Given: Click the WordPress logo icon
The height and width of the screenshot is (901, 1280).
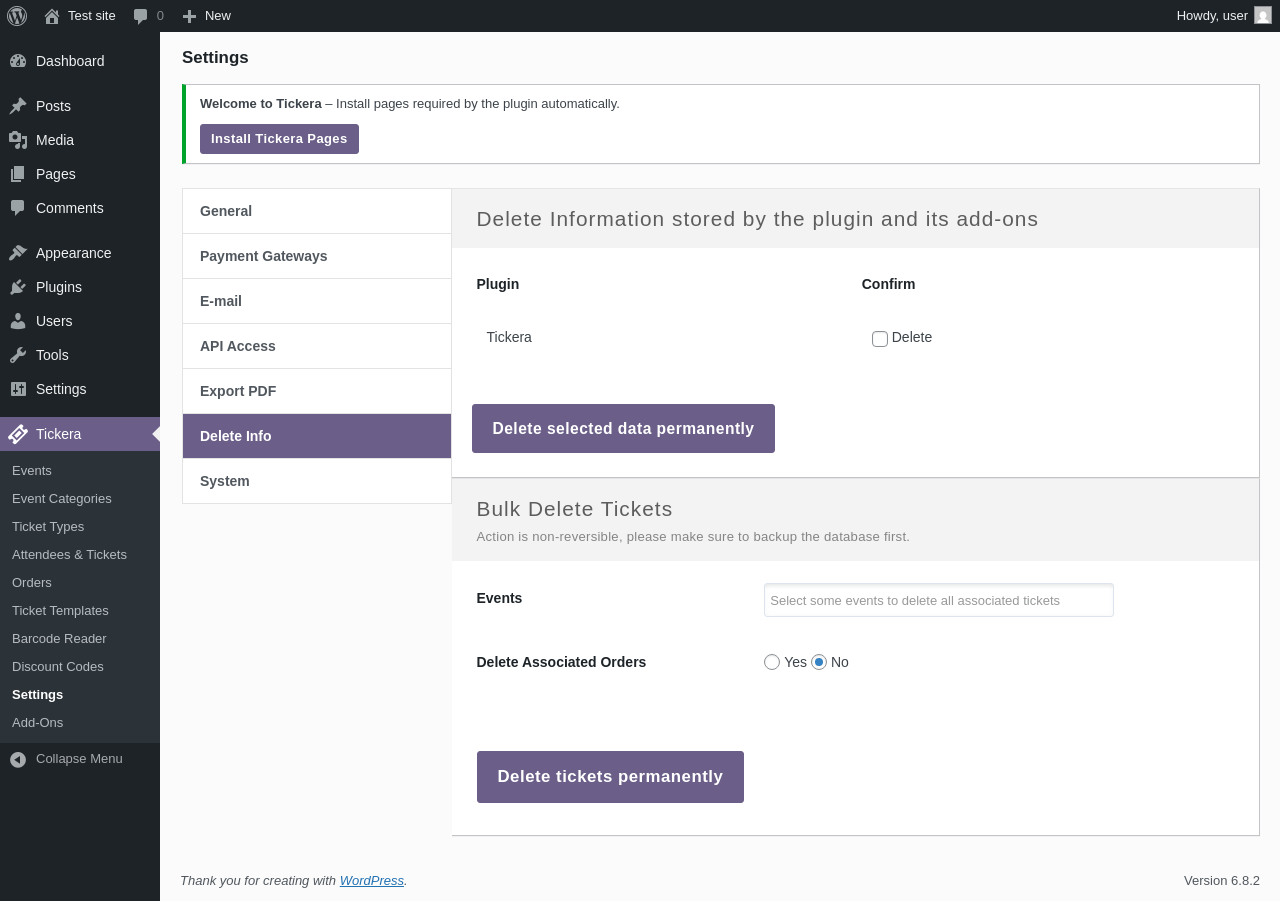Looking at the screenshot, I should tap(17, 16).
